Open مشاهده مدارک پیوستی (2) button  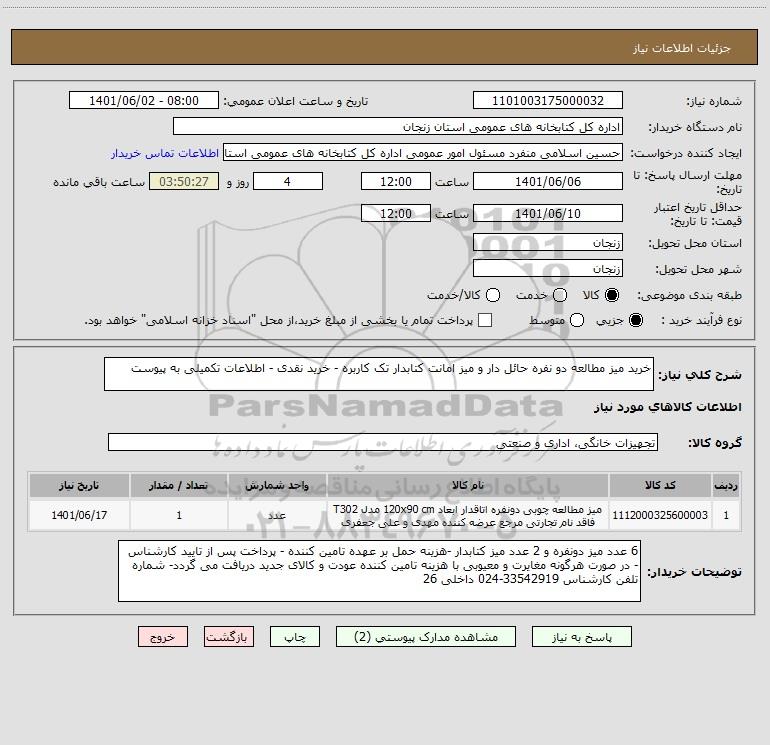(x=426, y=637)
